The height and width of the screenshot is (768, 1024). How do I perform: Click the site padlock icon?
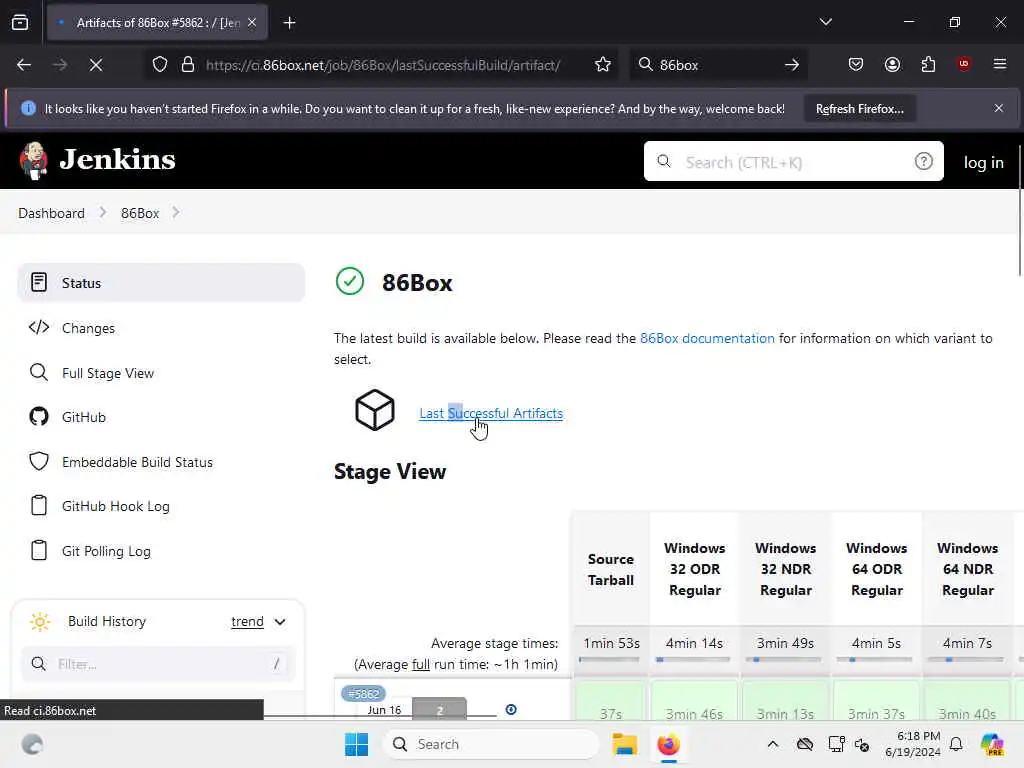coord(188,65)
